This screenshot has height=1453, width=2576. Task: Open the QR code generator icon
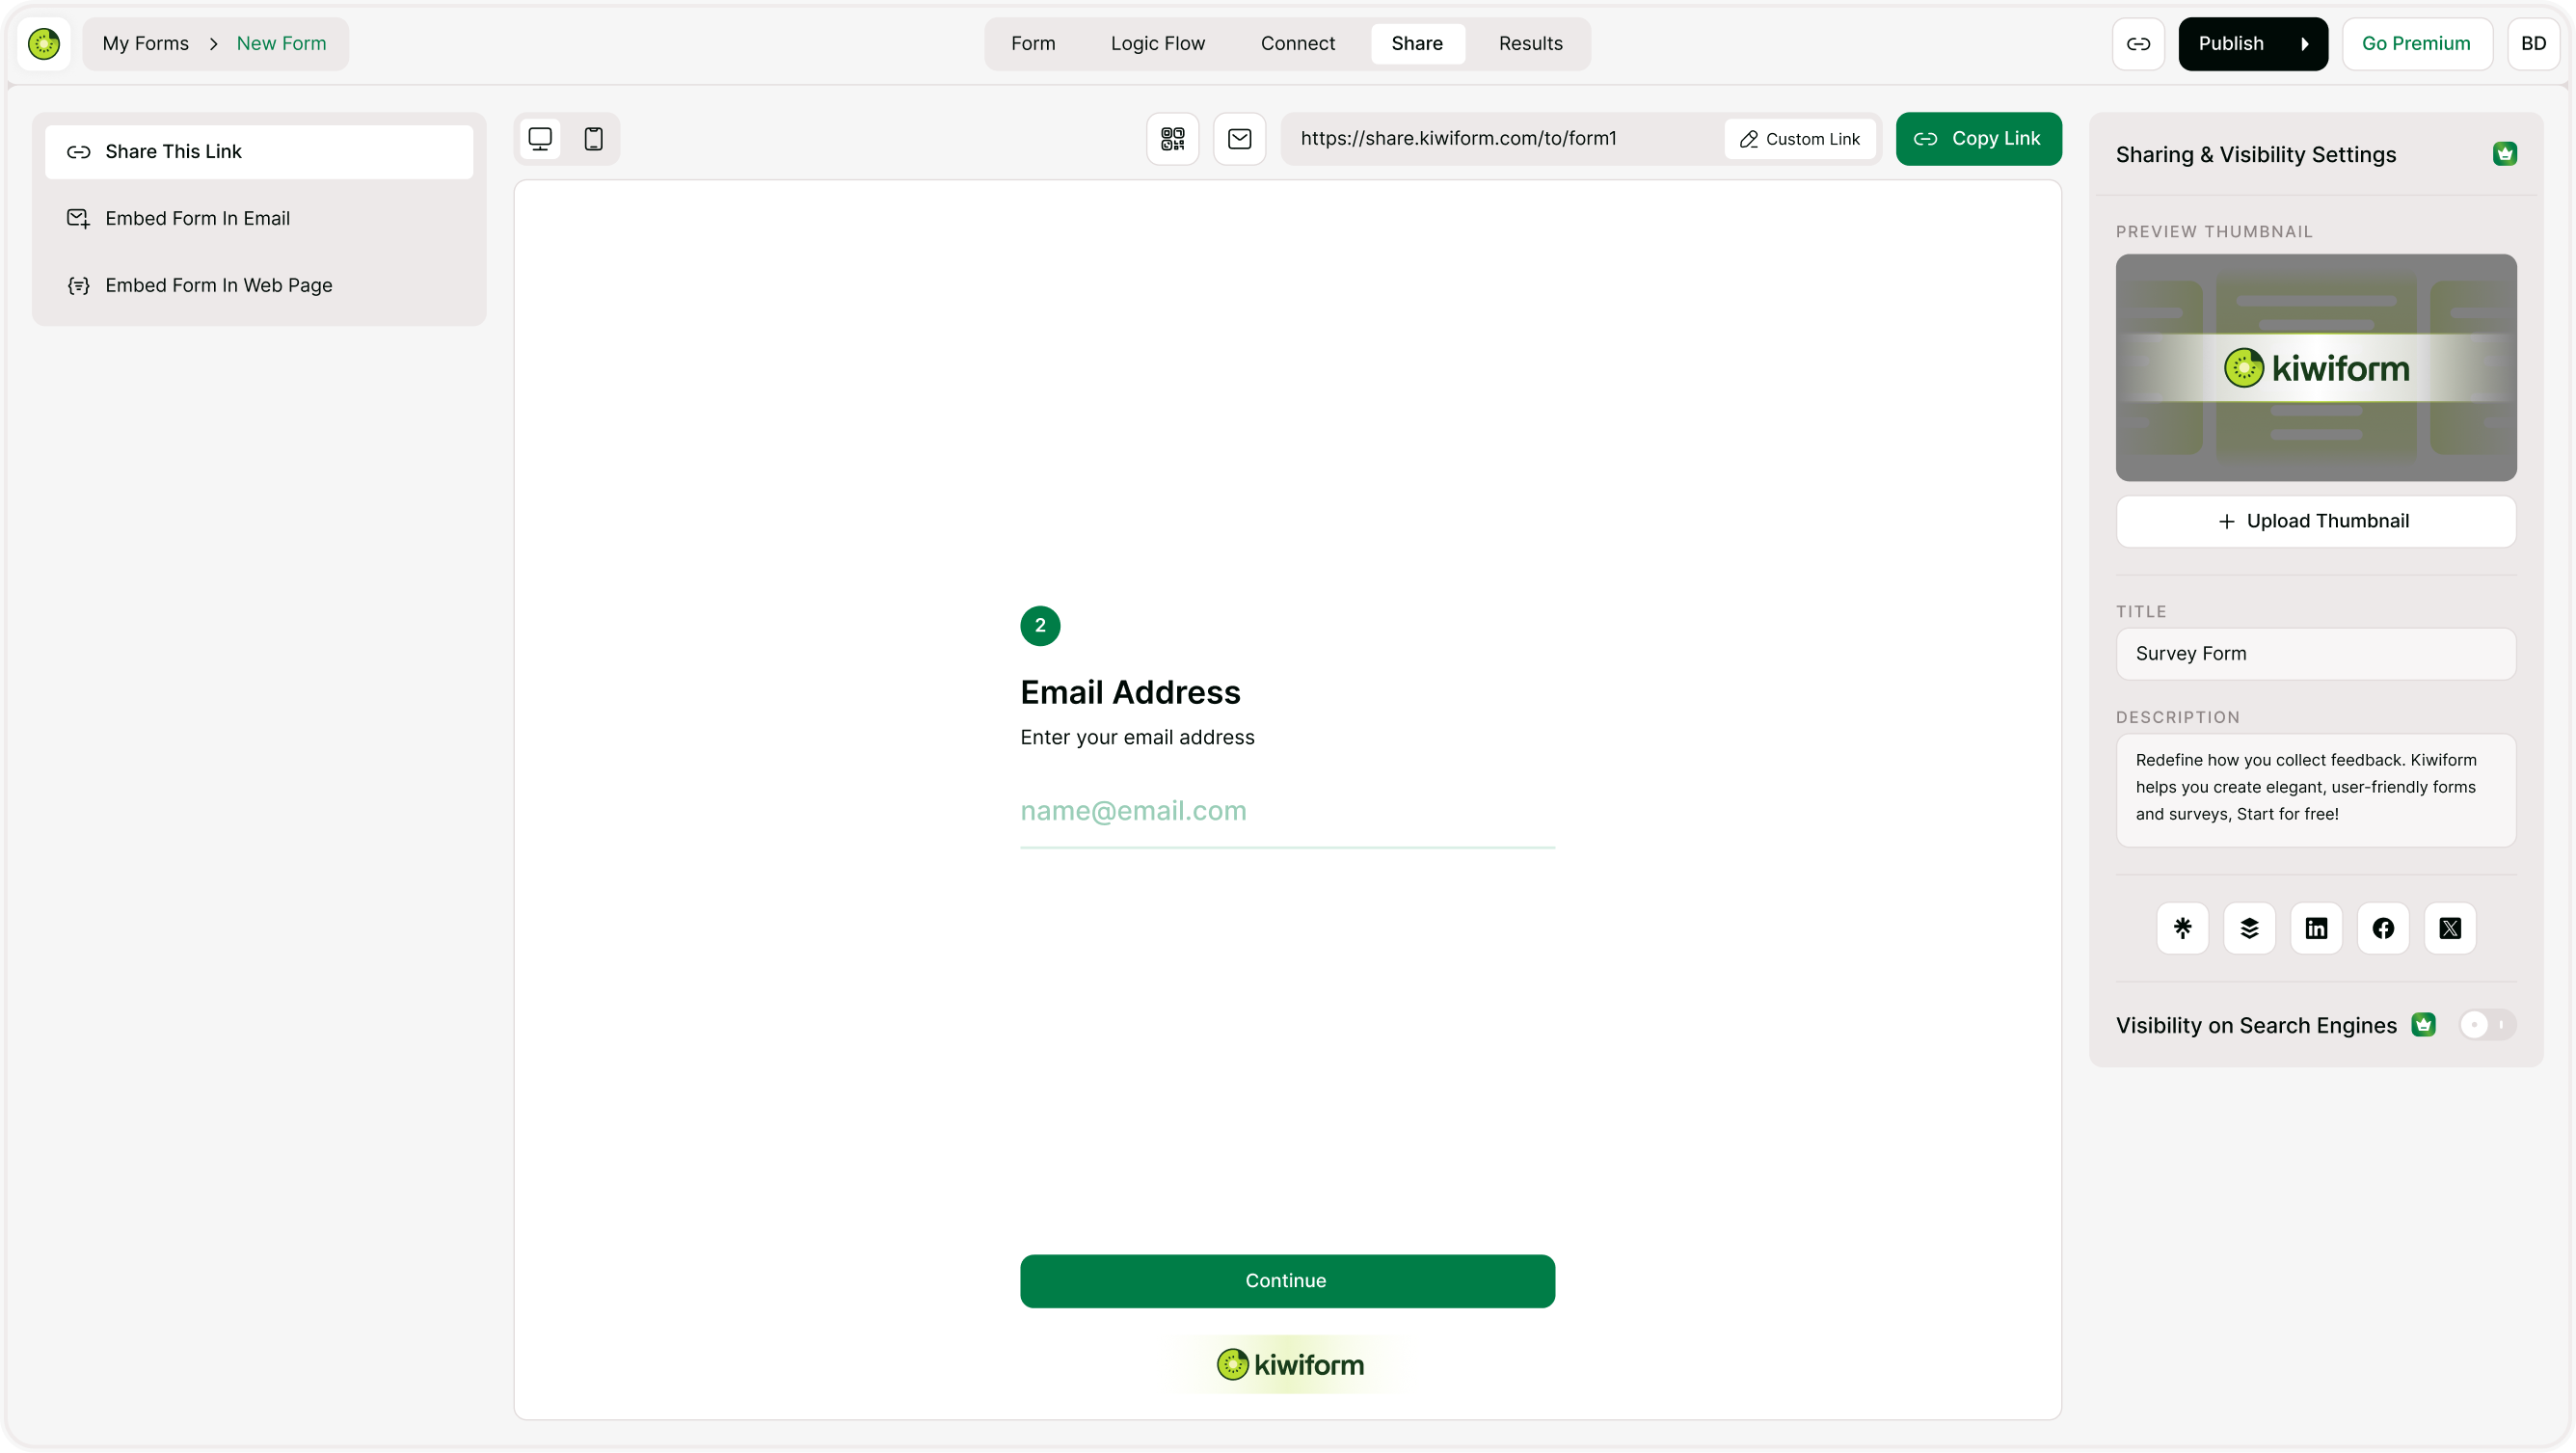pos(1172,139)
